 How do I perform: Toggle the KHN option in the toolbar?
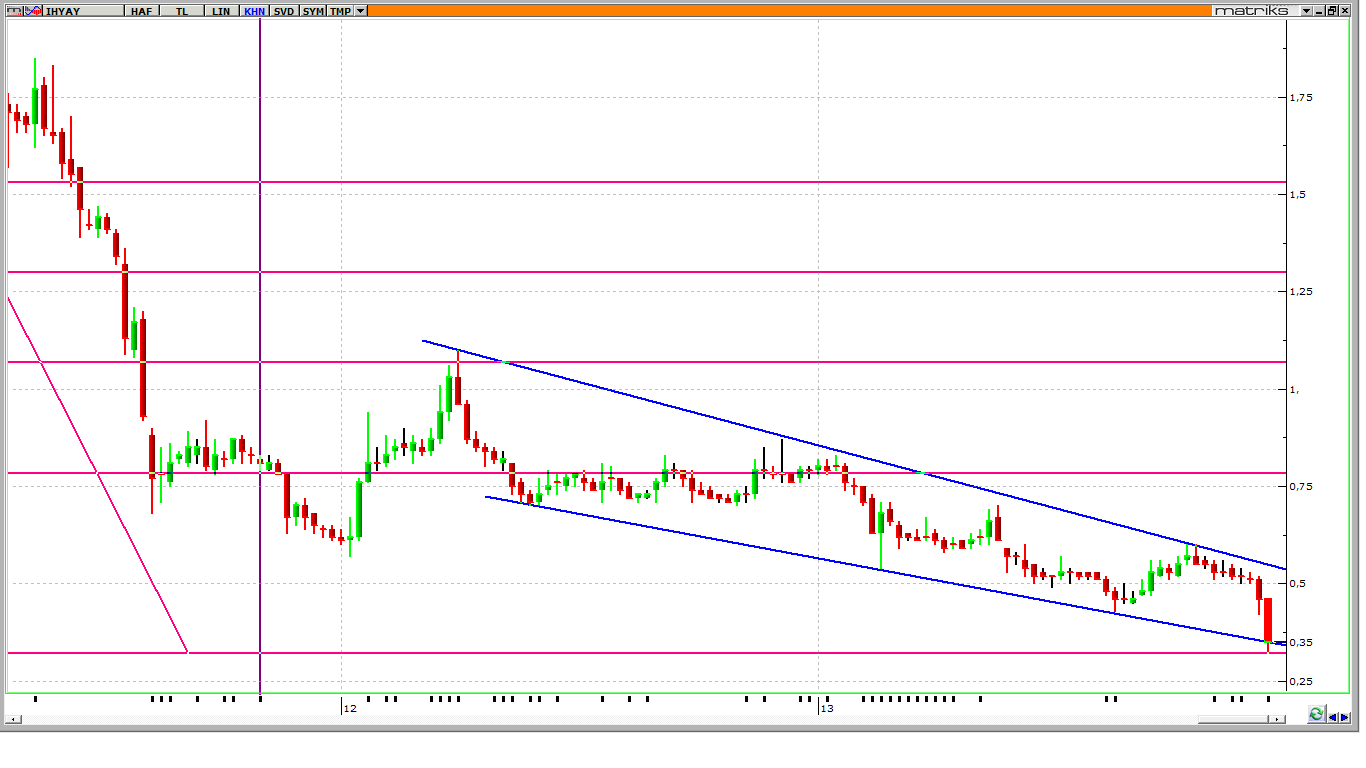click(x=255, y=11)
